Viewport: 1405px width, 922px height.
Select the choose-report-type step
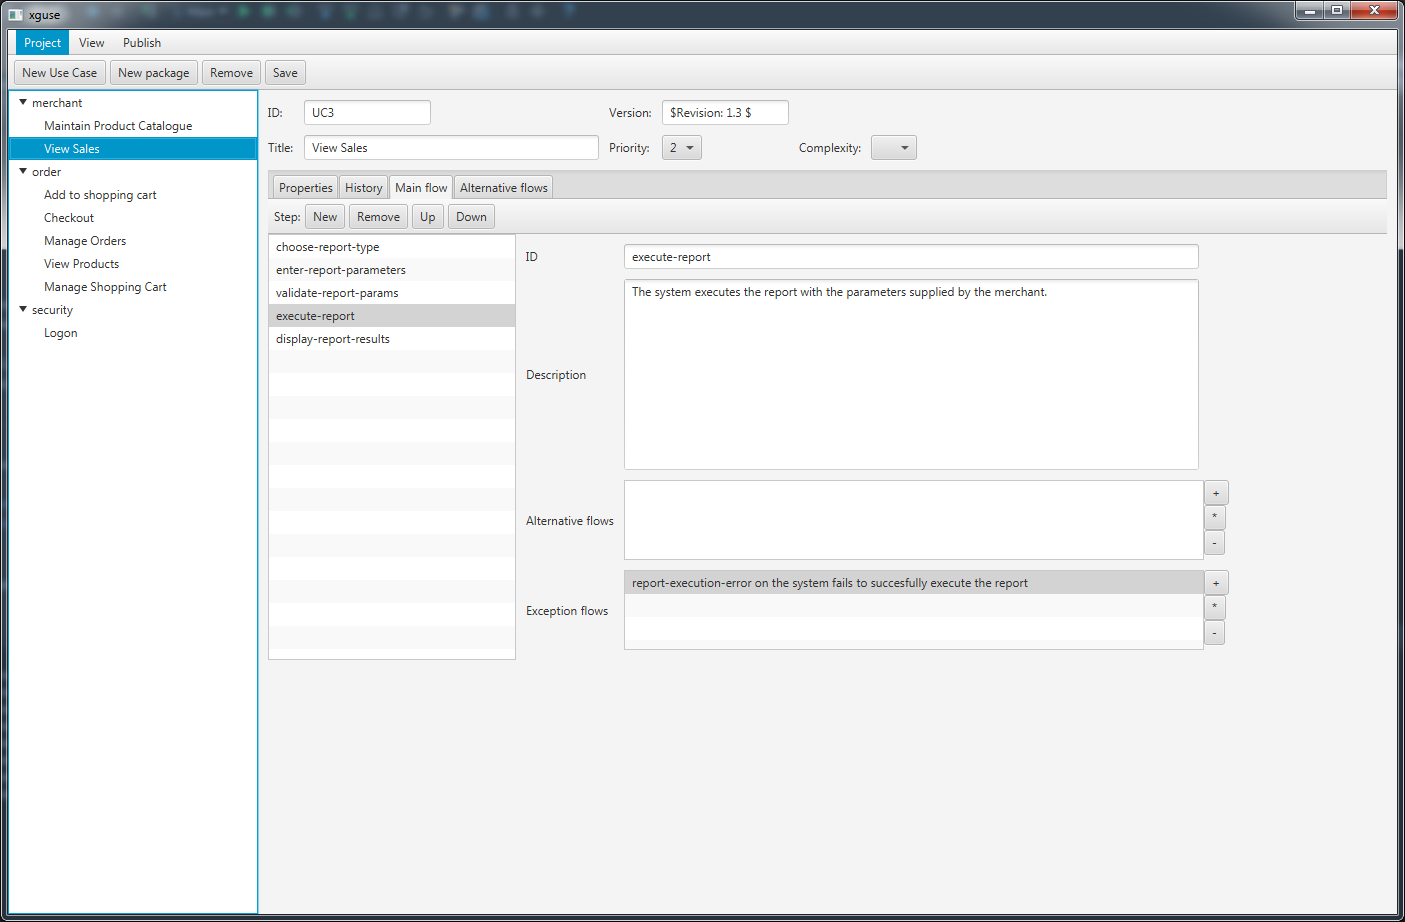(392, 247)
